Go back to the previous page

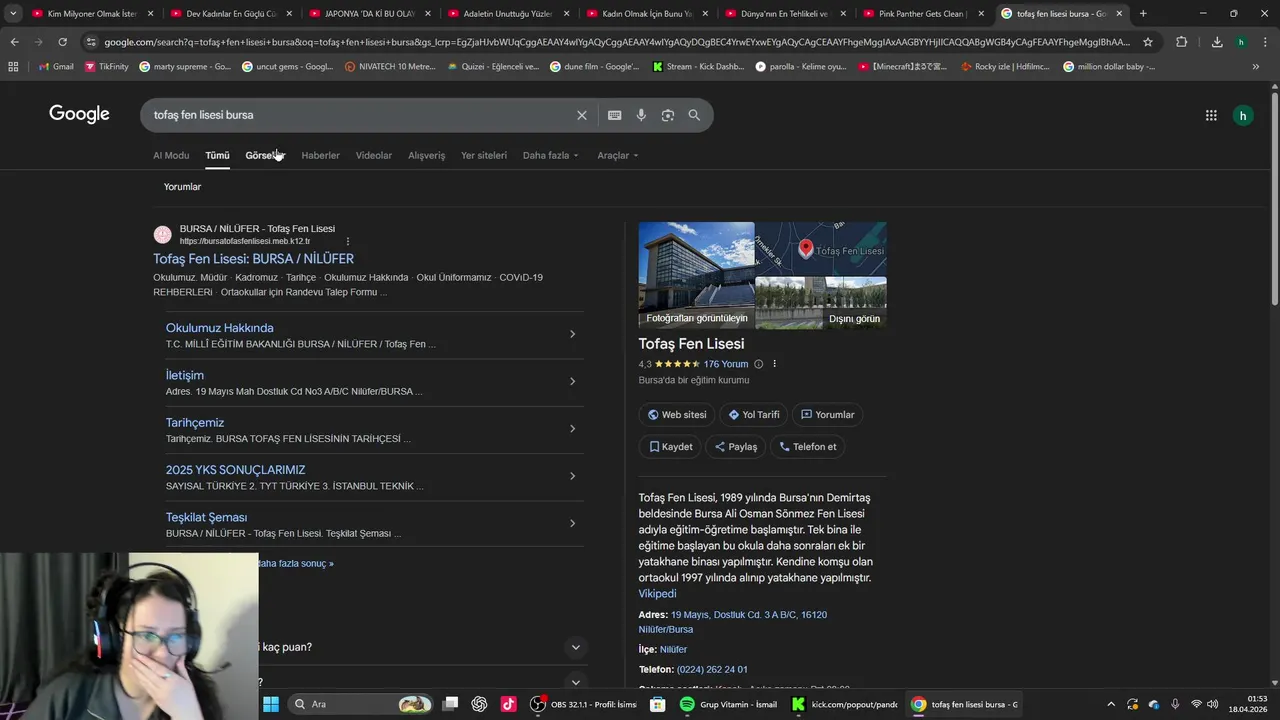click(14, 42)
